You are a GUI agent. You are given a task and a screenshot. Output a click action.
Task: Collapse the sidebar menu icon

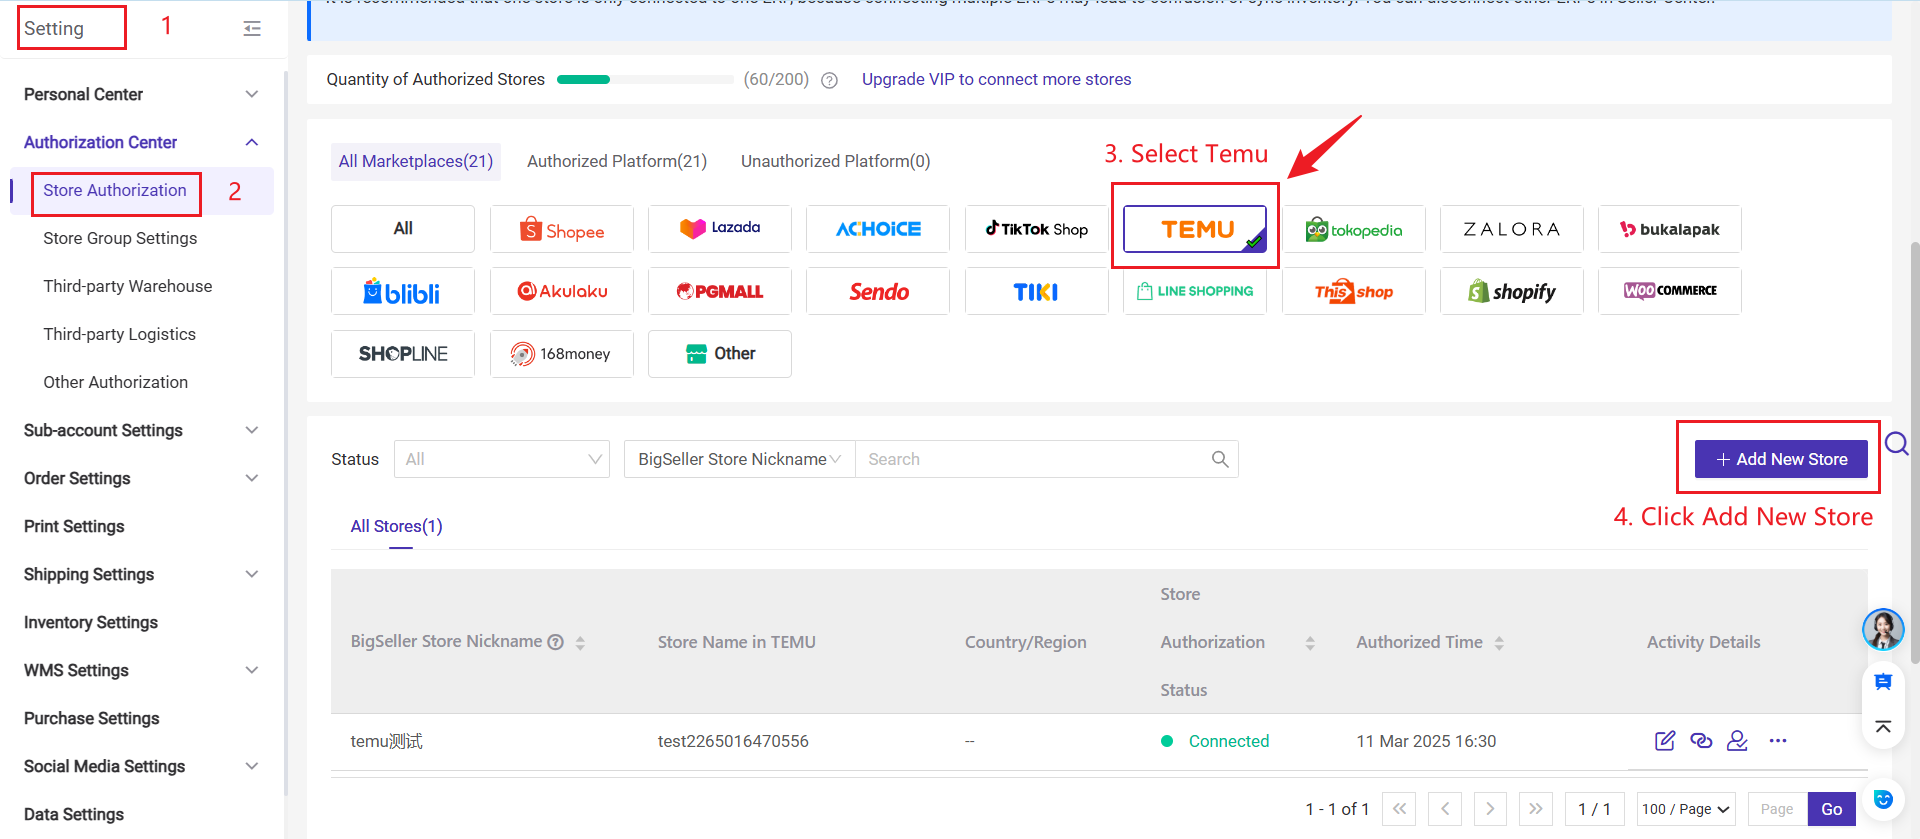point(252,29)
